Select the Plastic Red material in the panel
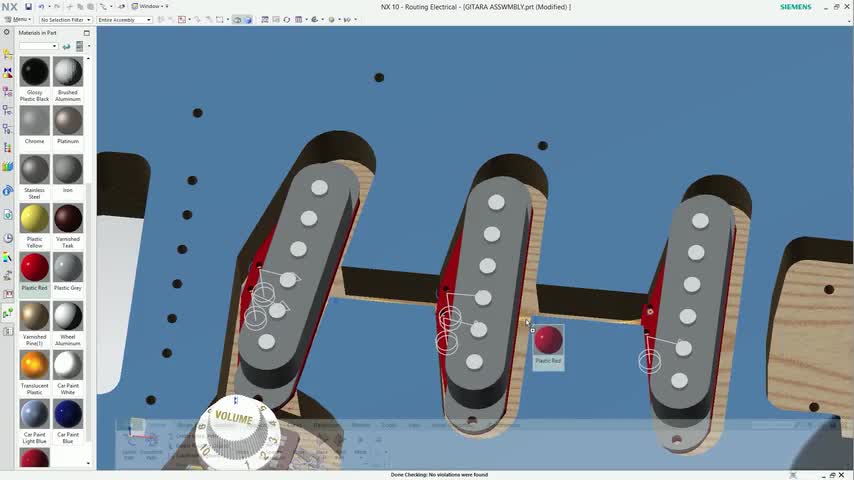This screenshot has width=854, height=480. [x=34, y=272]
